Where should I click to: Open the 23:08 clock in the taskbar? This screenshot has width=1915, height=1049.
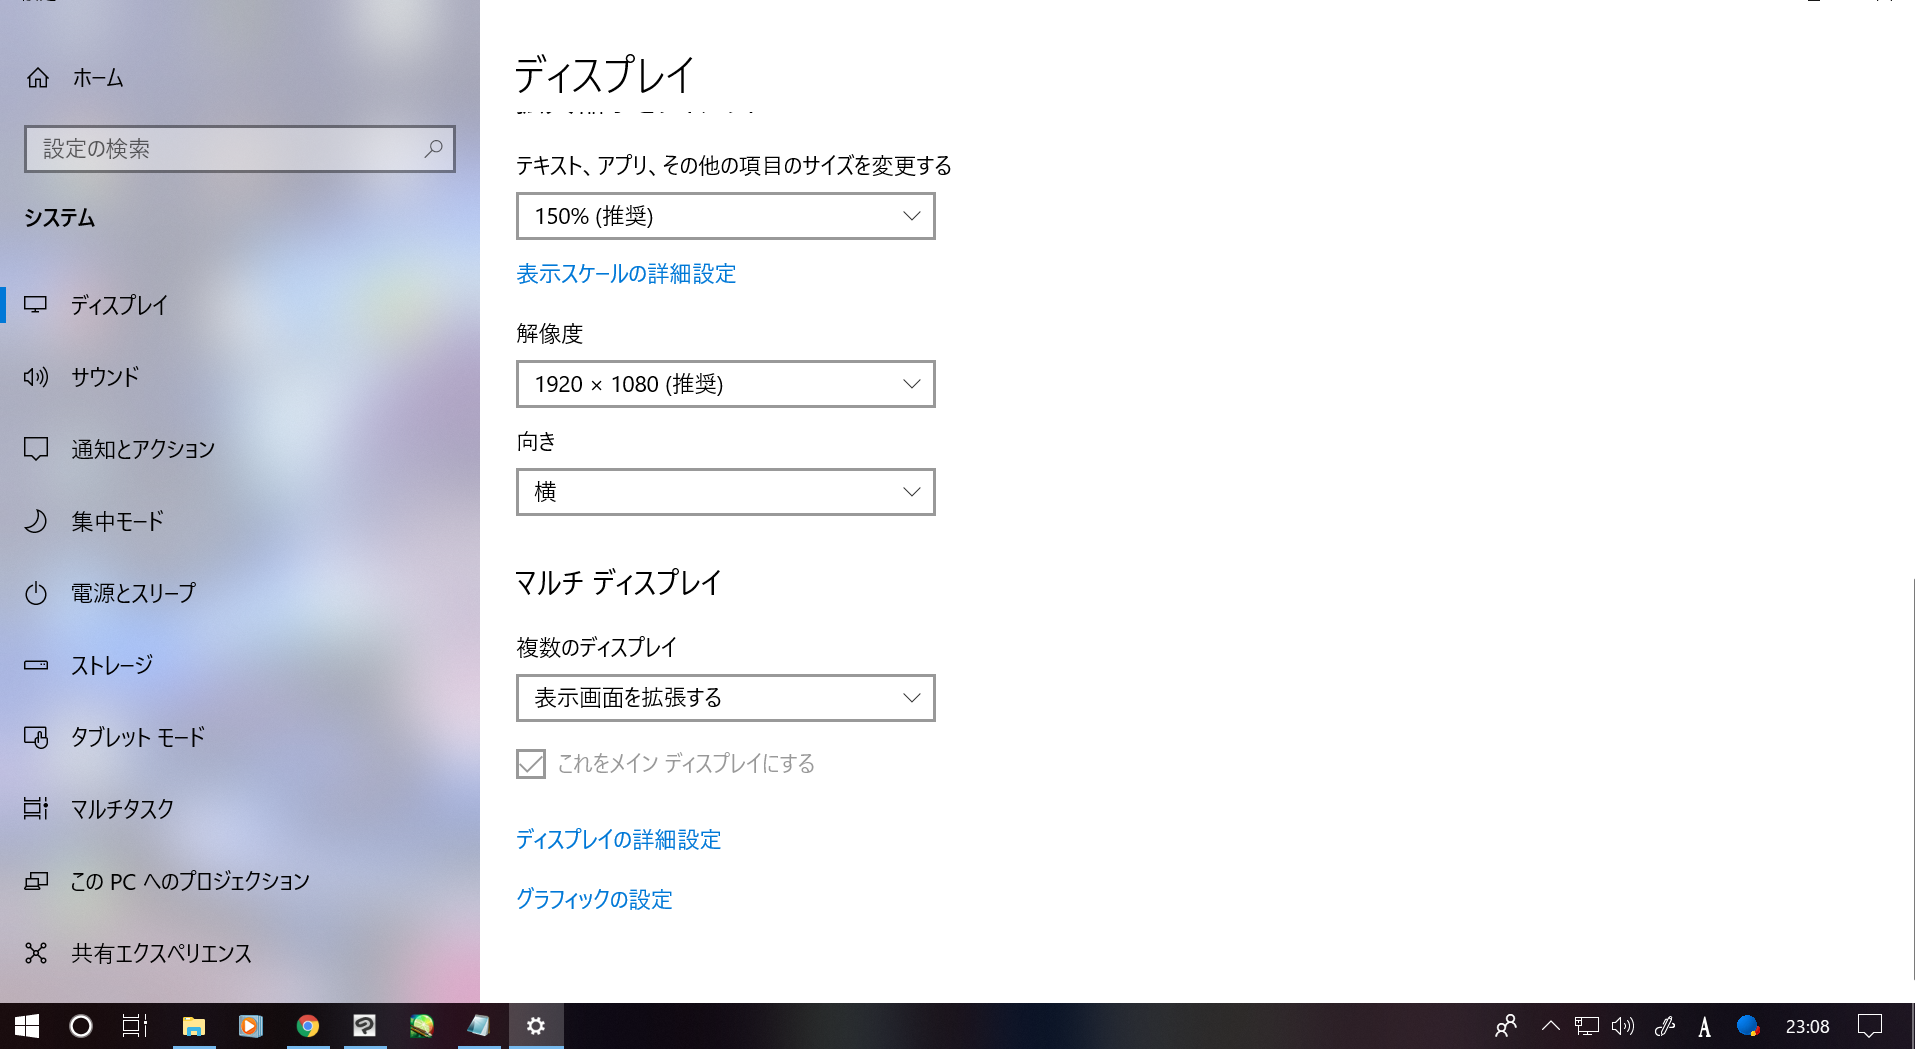(1808, 1026)
